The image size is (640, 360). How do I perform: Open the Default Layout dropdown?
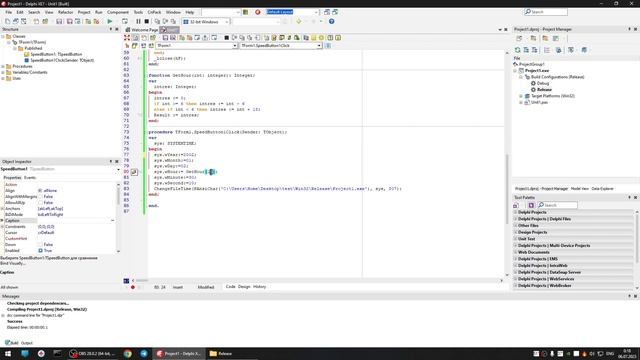[316, 12]
